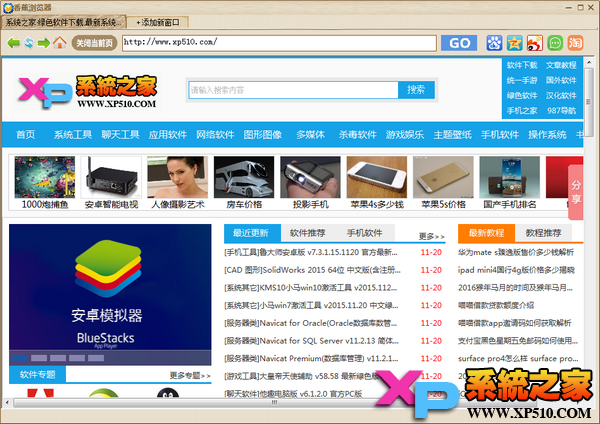
Task: Open the orange Taobao shortcut icon
Action: tap(575, 43)
